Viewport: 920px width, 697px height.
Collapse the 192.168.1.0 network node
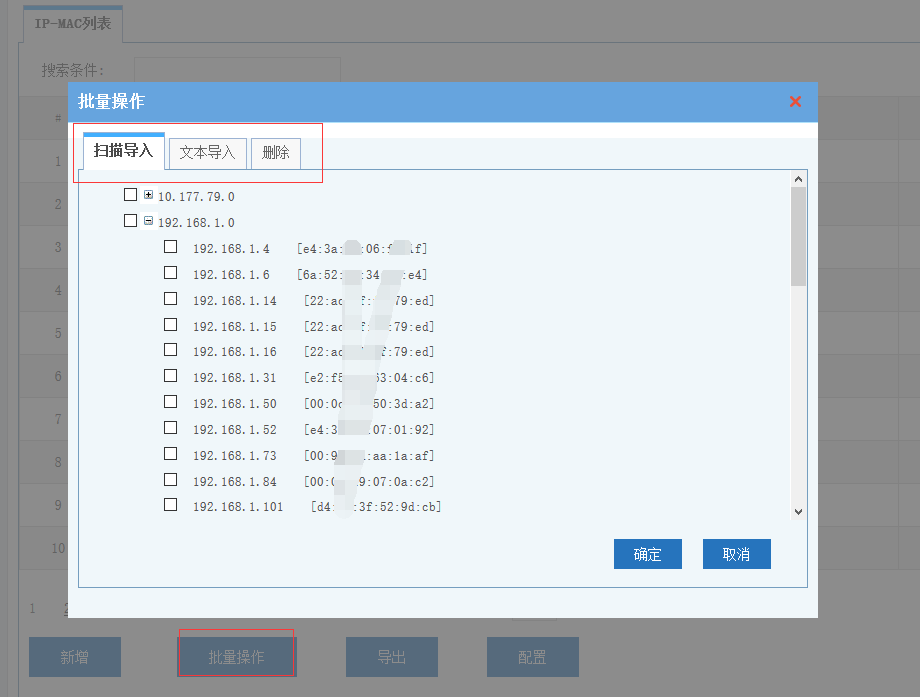click(x=149, y=221)
